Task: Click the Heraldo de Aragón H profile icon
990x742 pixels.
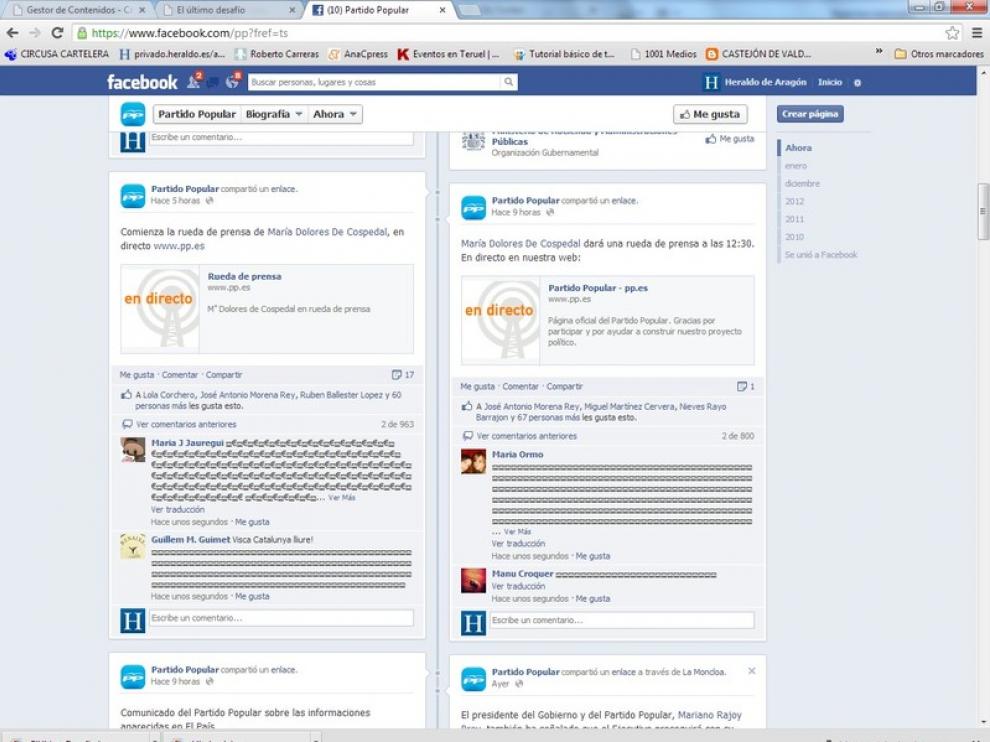Action: coord(712,82)
